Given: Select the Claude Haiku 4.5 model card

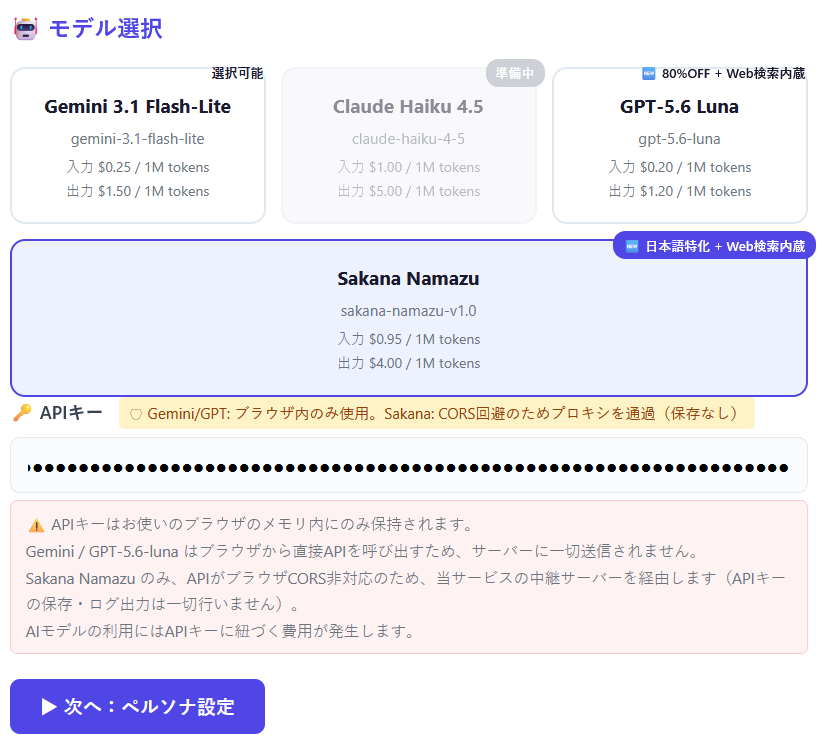Looking at the screenshot, I should pyautogui.click(x=409, y=145).
